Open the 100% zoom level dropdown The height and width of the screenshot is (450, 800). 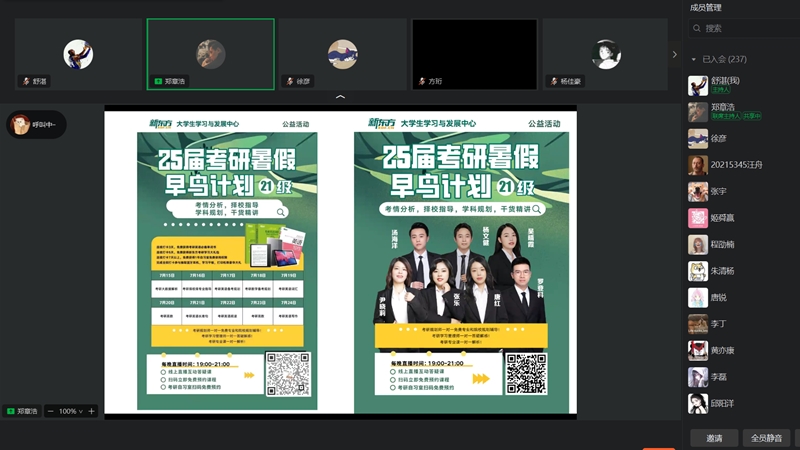[70, 411]
